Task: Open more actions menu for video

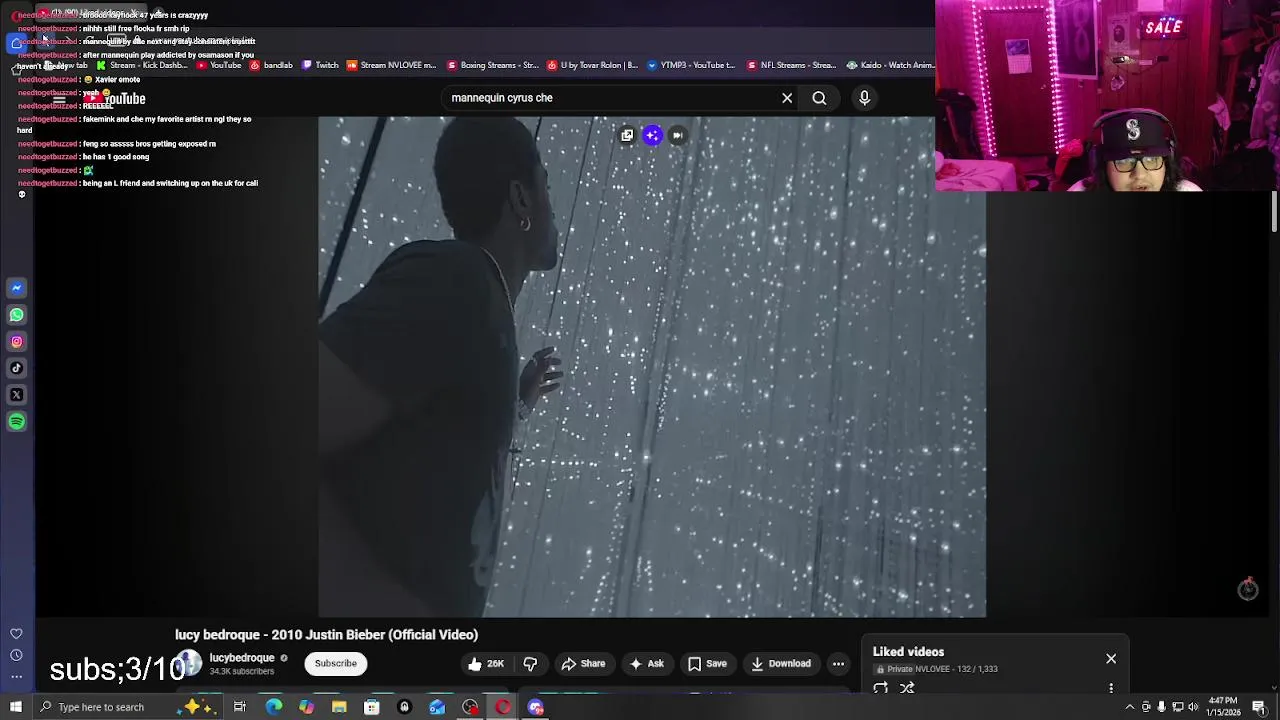Action: click(x=838, y=664)
